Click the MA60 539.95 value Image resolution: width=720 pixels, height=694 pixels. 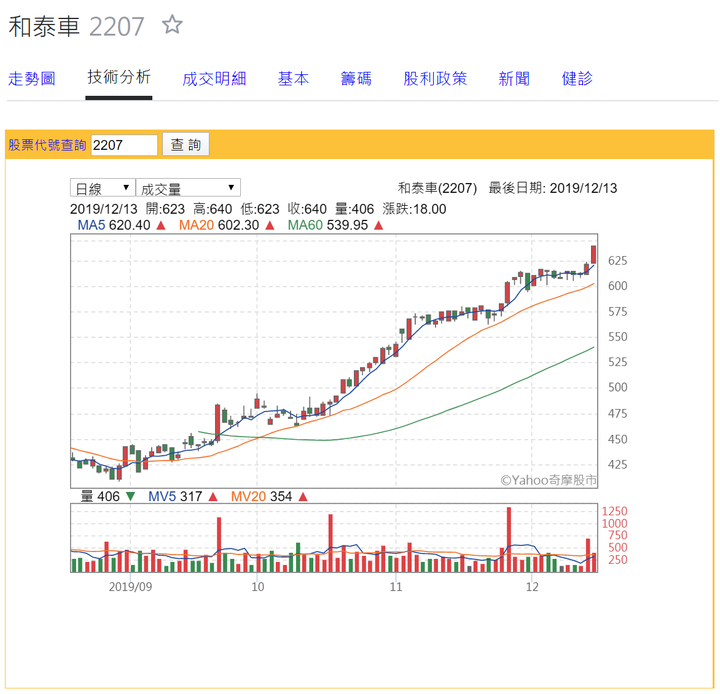click(x=328, y=226)
